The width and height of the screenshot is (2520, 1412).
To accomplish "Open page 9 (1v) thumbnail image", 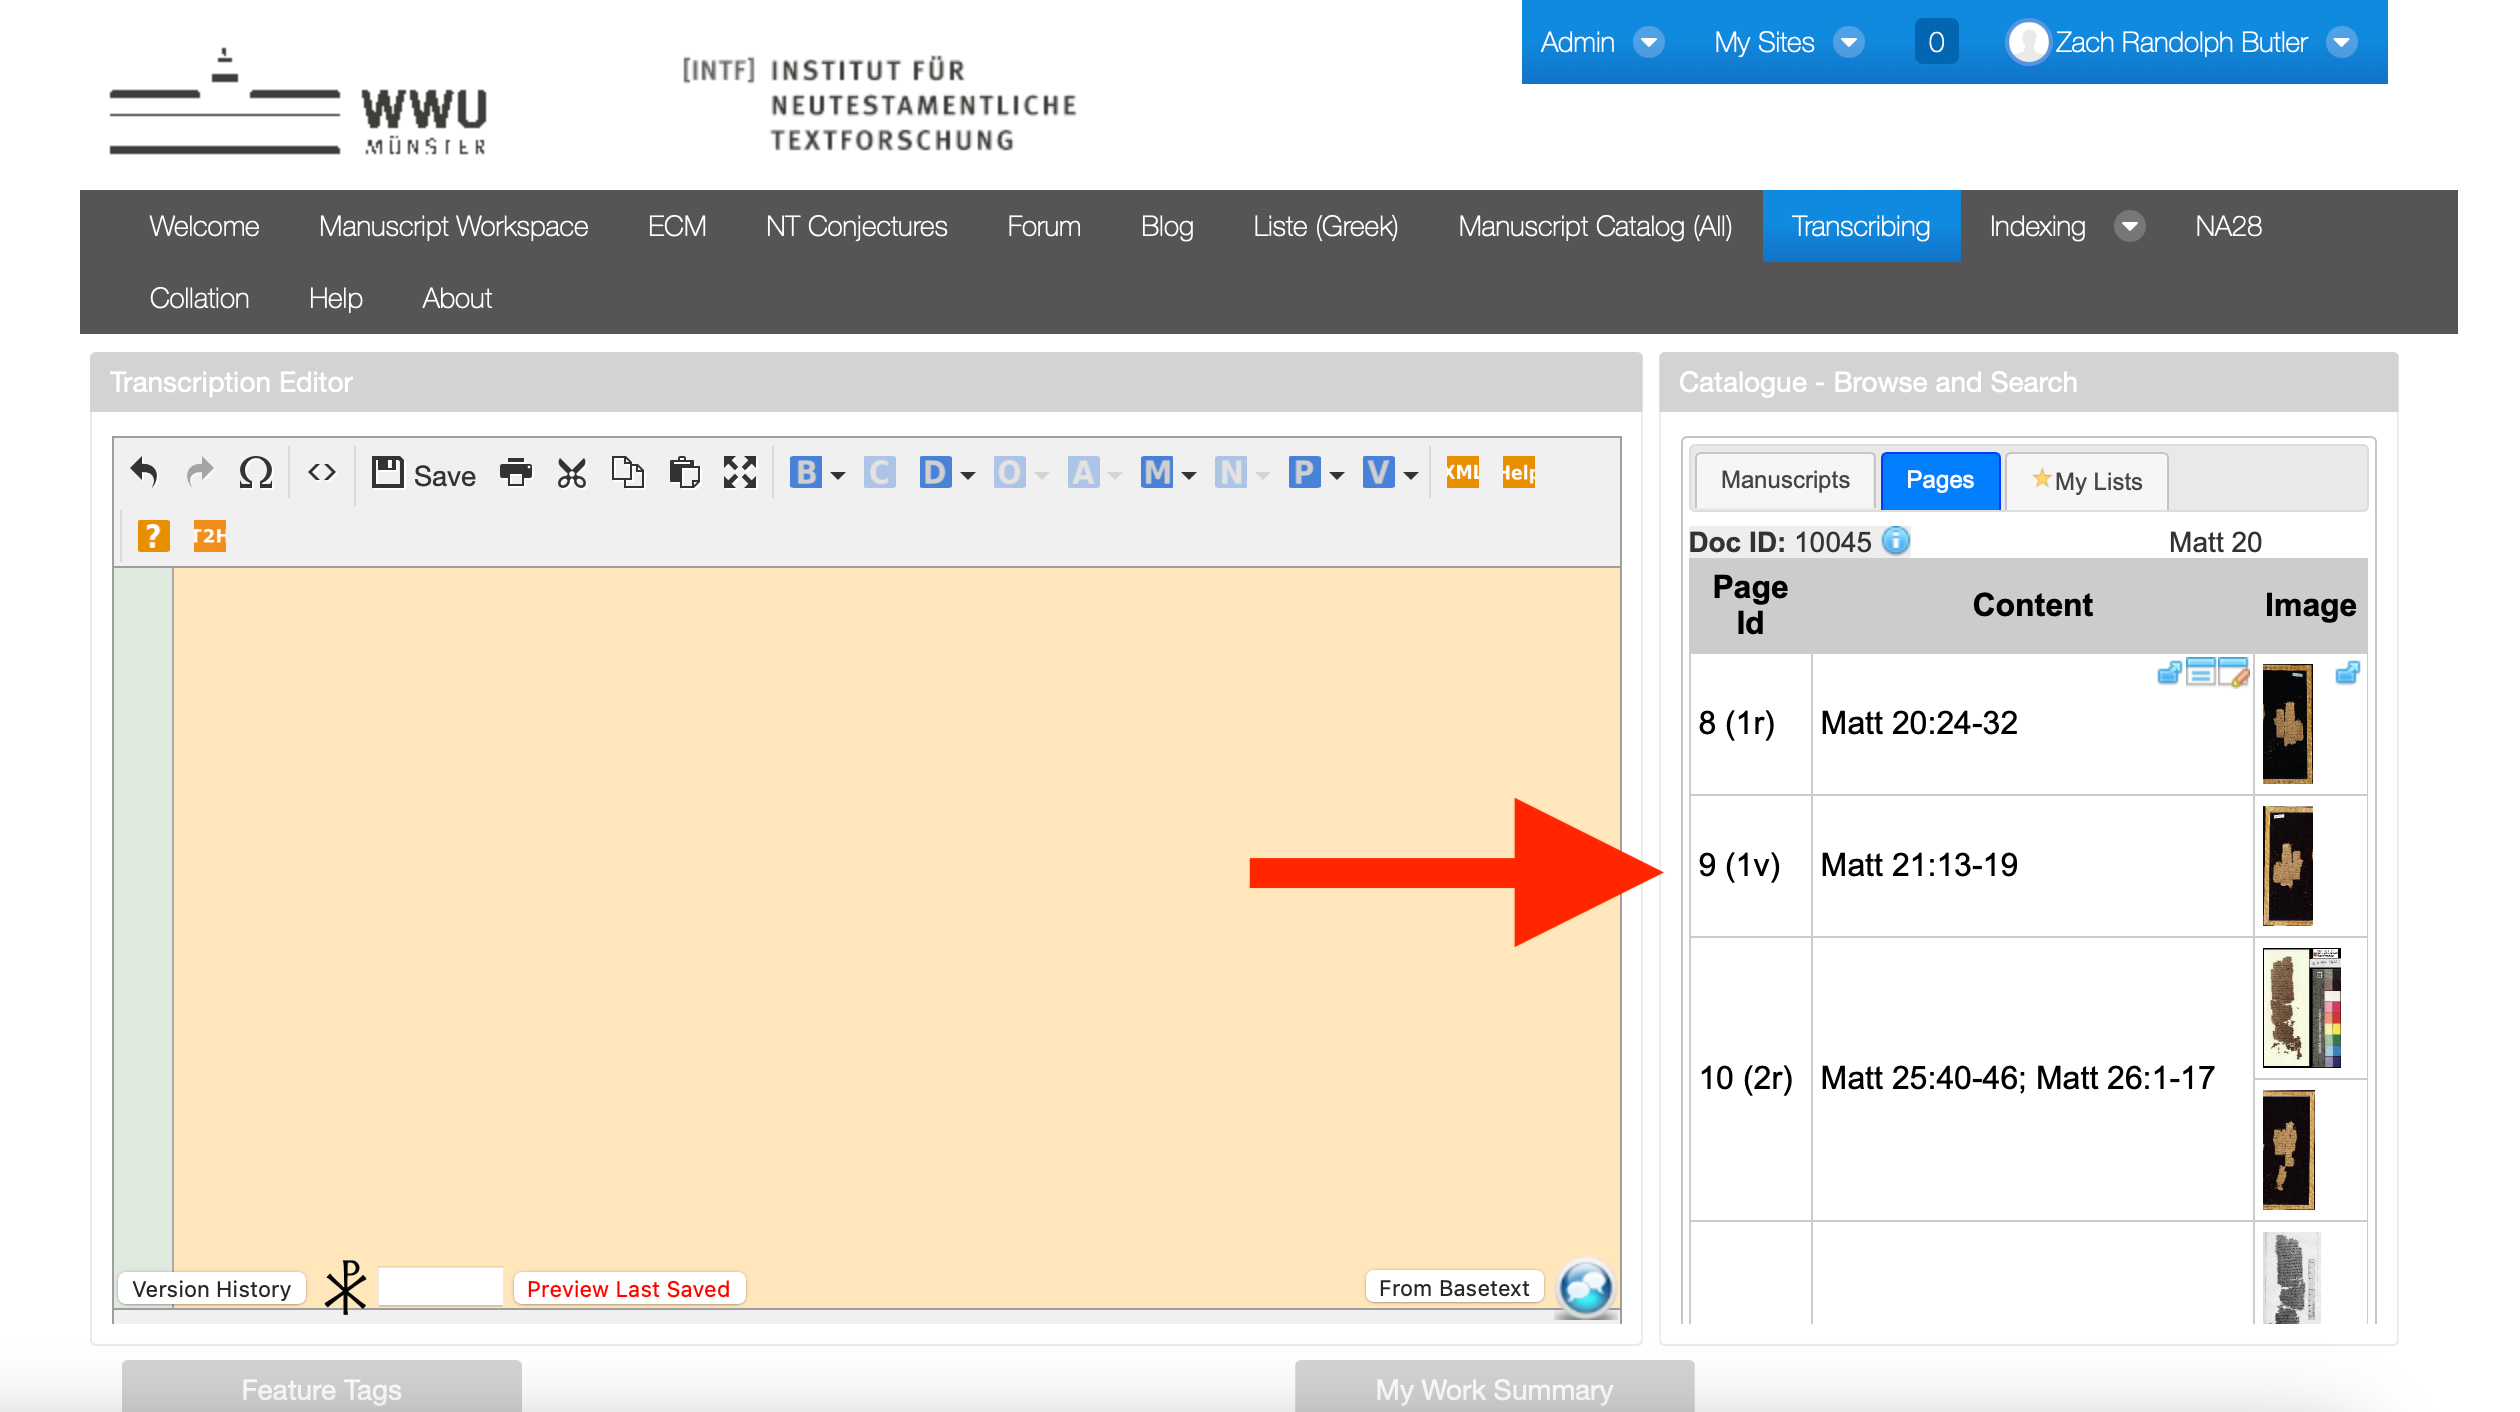I will (x=2288, y=865).
